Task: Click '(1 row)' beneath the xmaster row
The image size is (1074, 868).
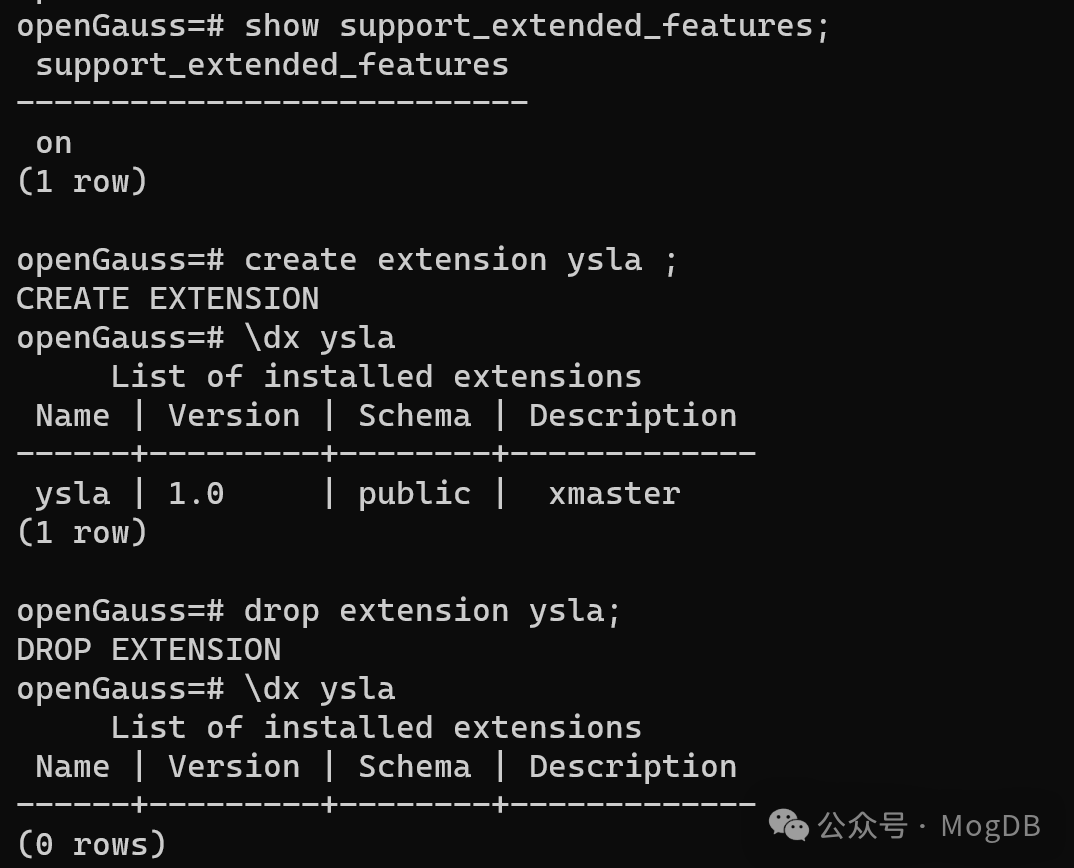Action: point(82,533)
